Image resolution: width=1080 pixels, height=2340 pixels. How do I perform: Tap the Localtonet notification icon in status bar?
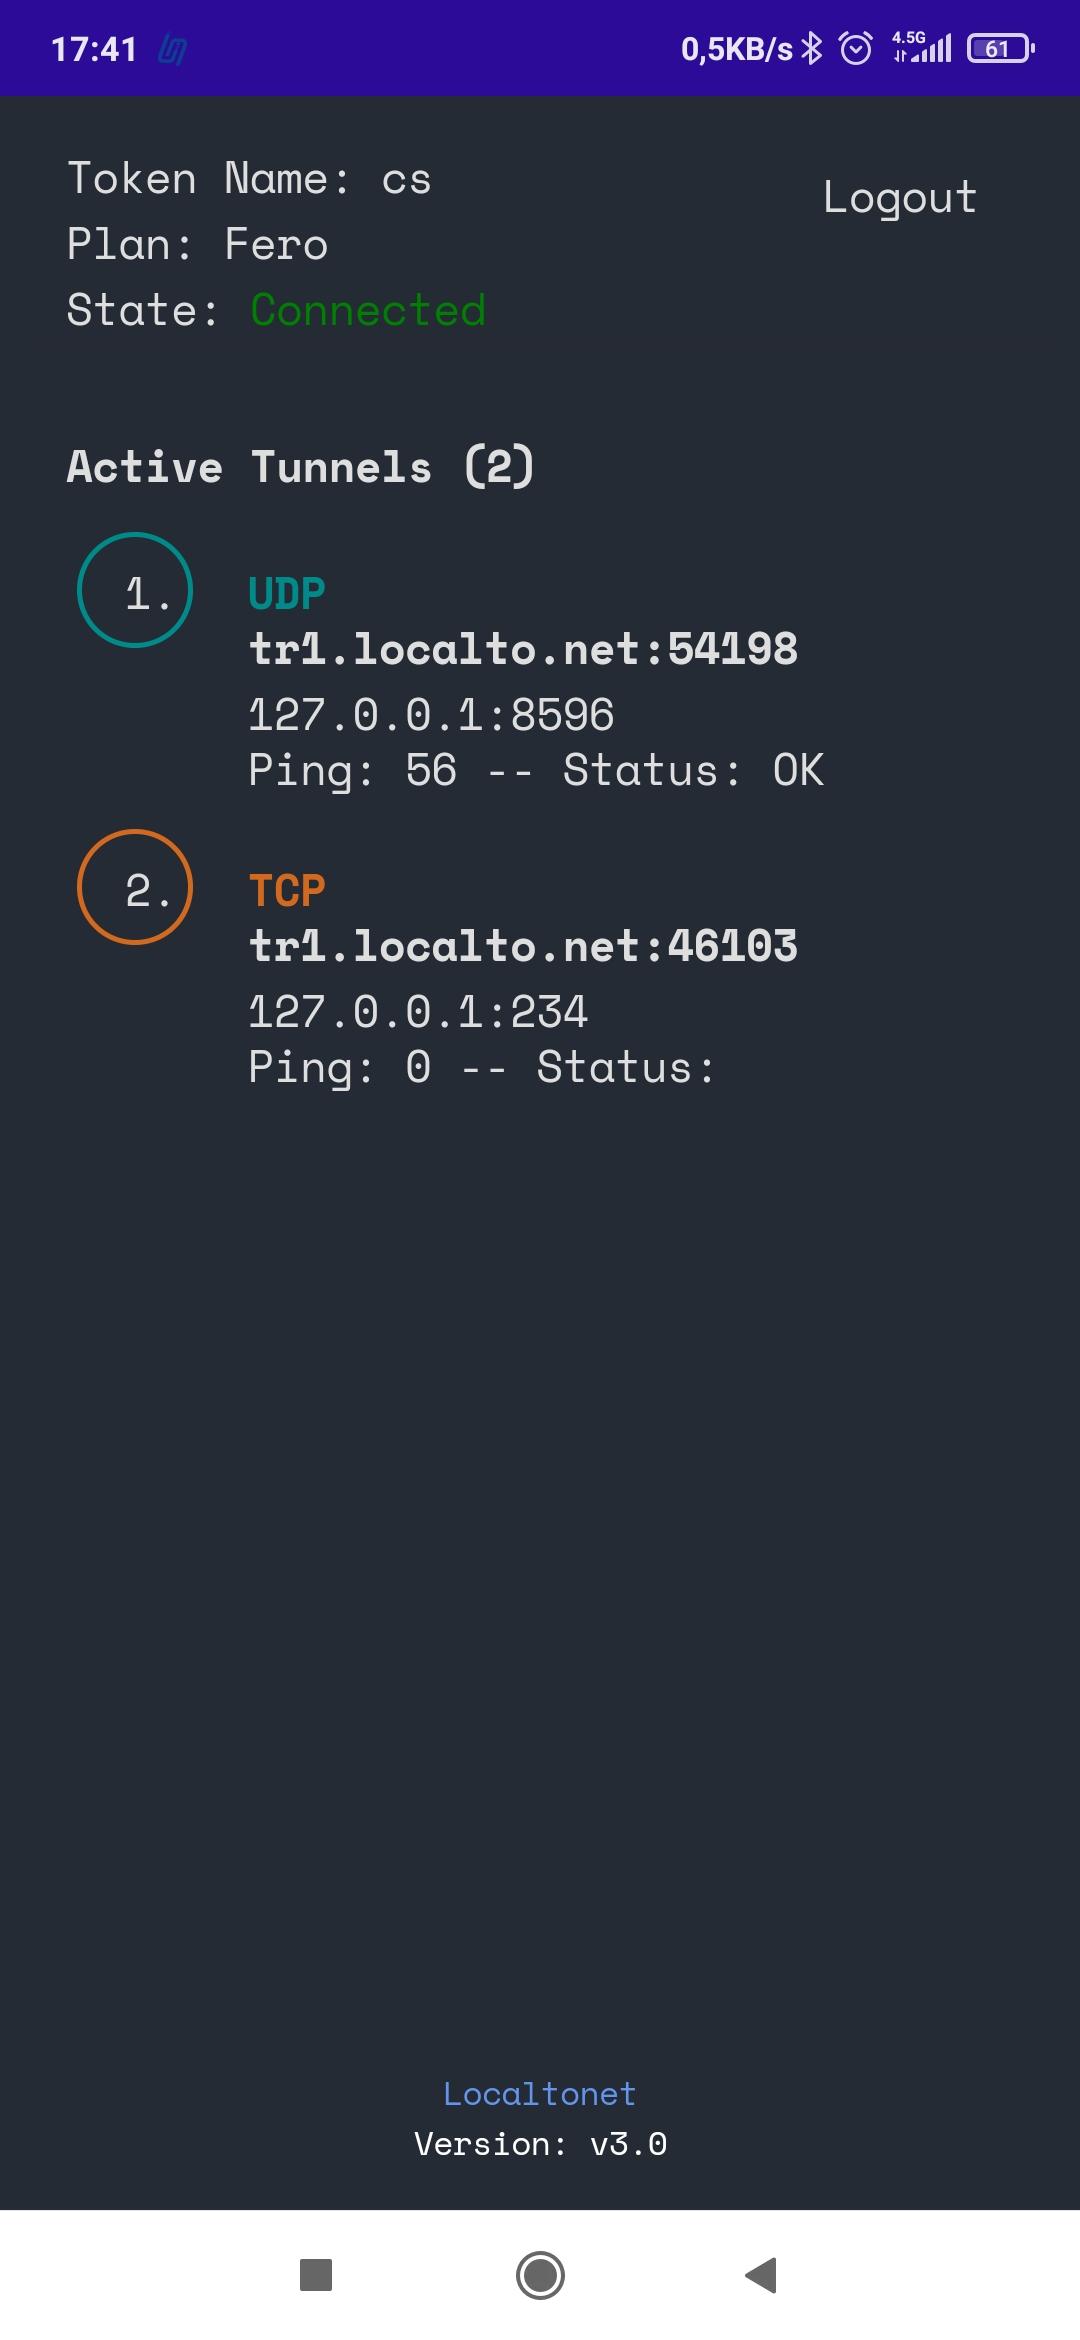click(x=172, y=49)
